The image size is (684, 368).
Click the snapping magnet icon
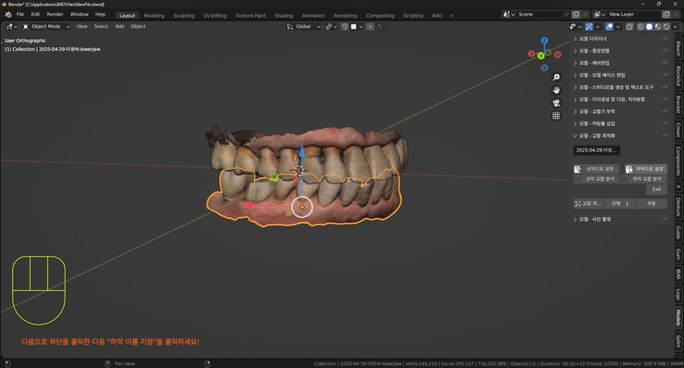pyautogui.click(x=345, y=27)
